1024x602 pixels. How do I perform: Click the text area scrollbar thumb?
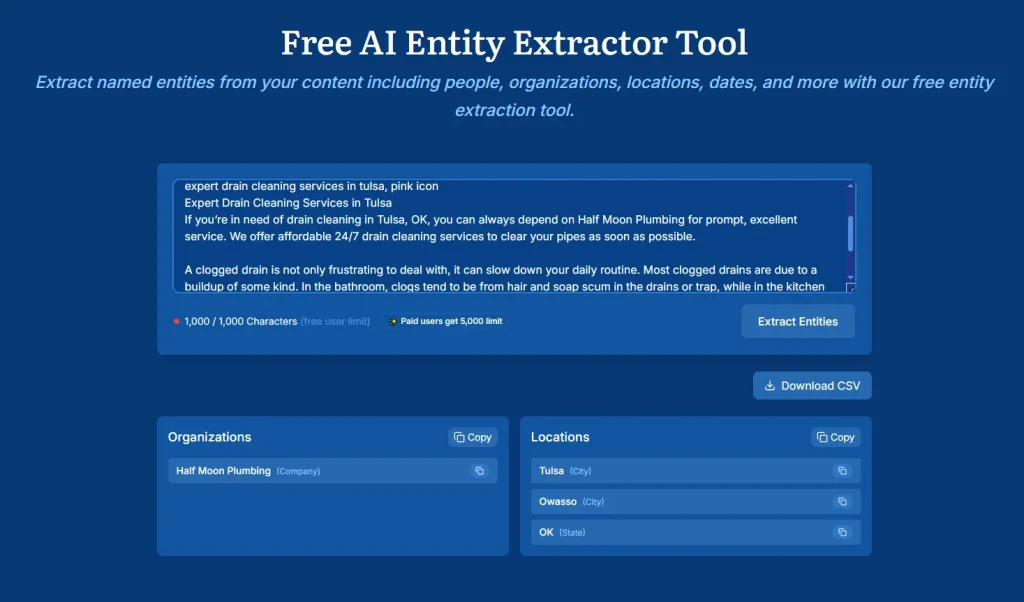(851, 232)
